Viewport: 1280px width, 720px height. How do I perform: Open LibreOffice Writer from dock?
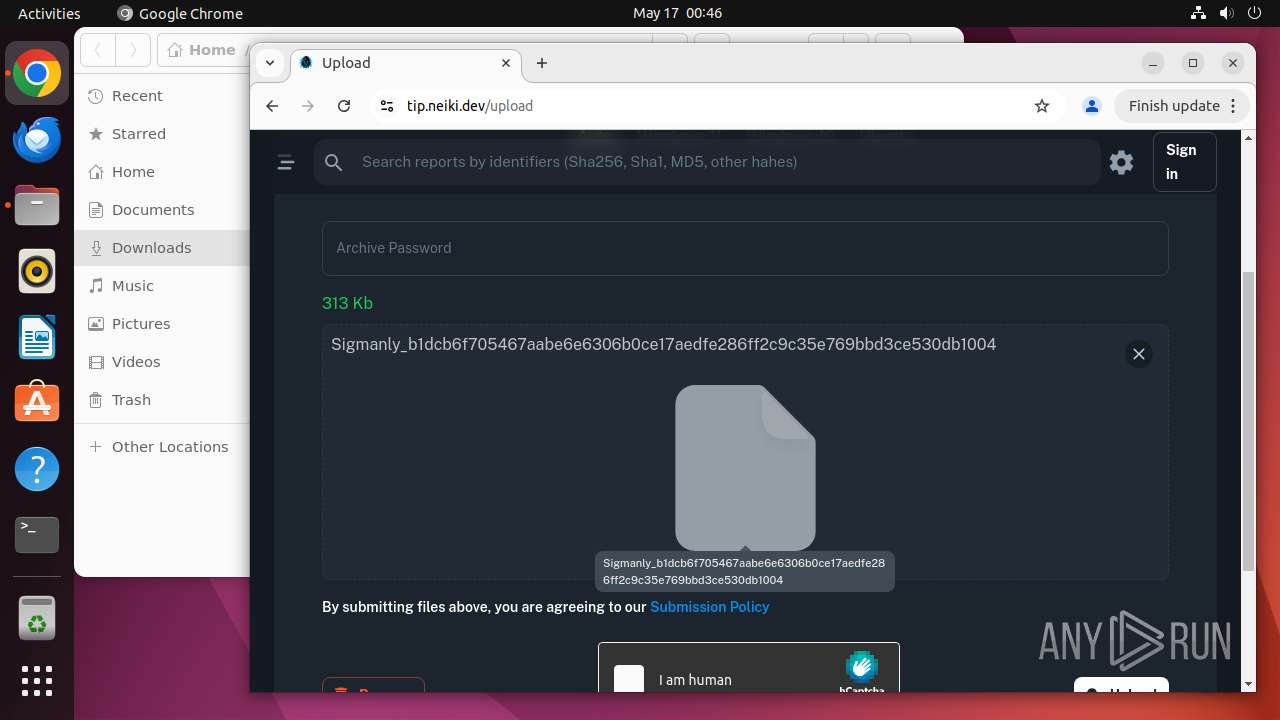(x=37, y=337)
